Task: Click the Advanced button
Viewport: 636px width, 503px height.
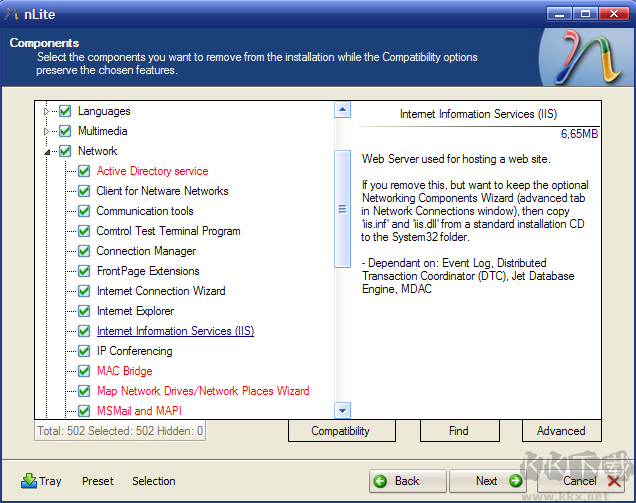Action: point(561,431)
